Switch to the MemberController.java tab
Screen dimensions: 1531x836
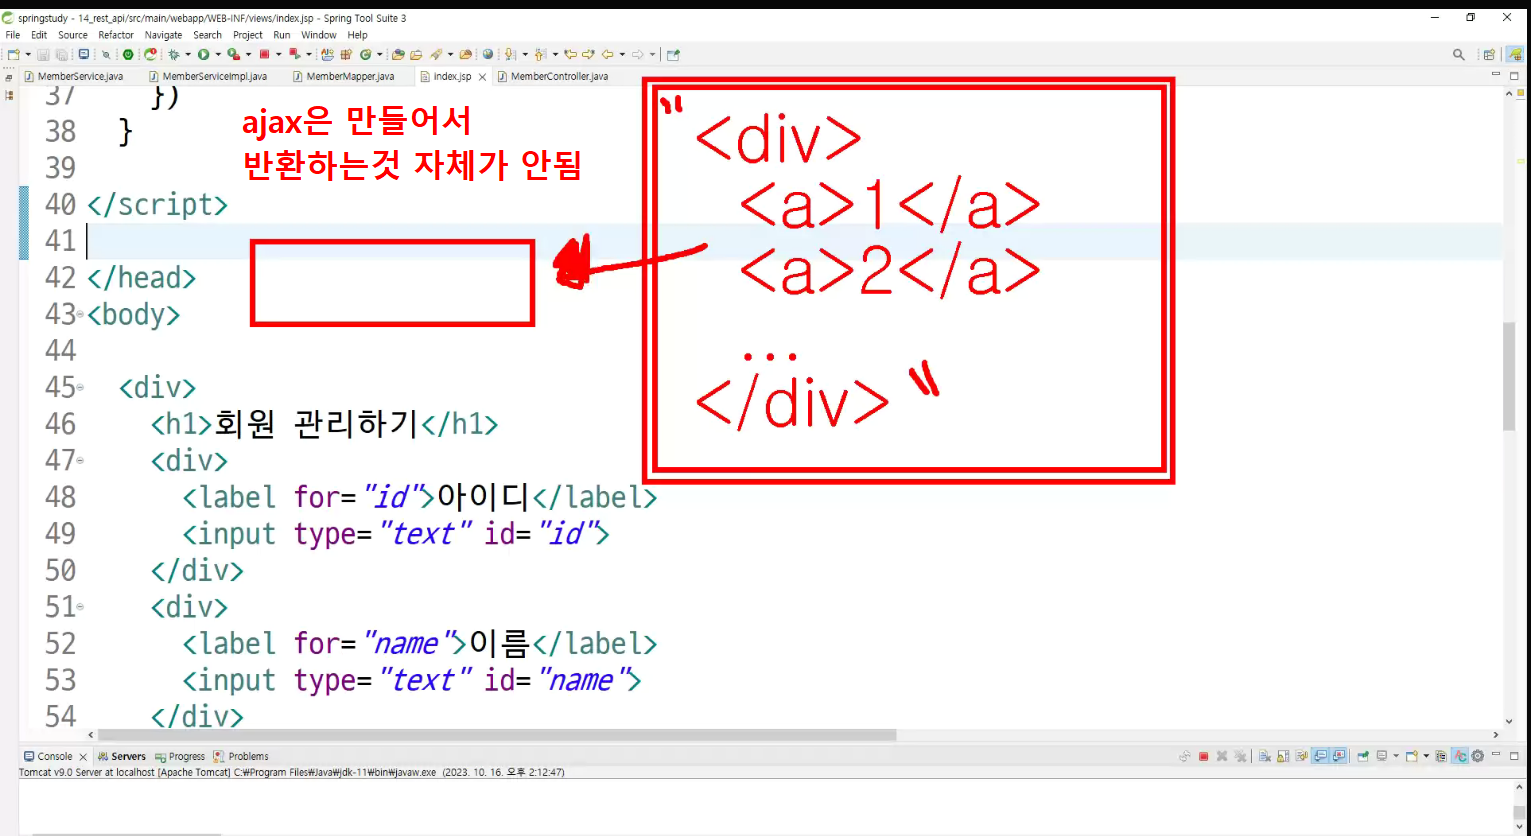[x=552, y=76]
